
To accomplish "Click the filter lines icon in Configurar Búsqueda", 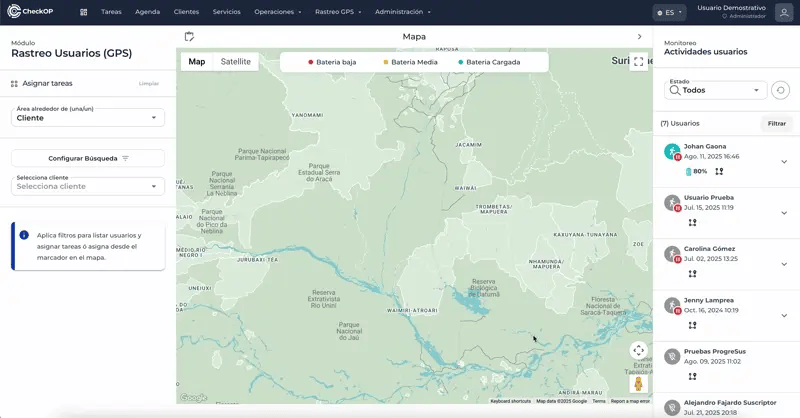I will (126, 158).
